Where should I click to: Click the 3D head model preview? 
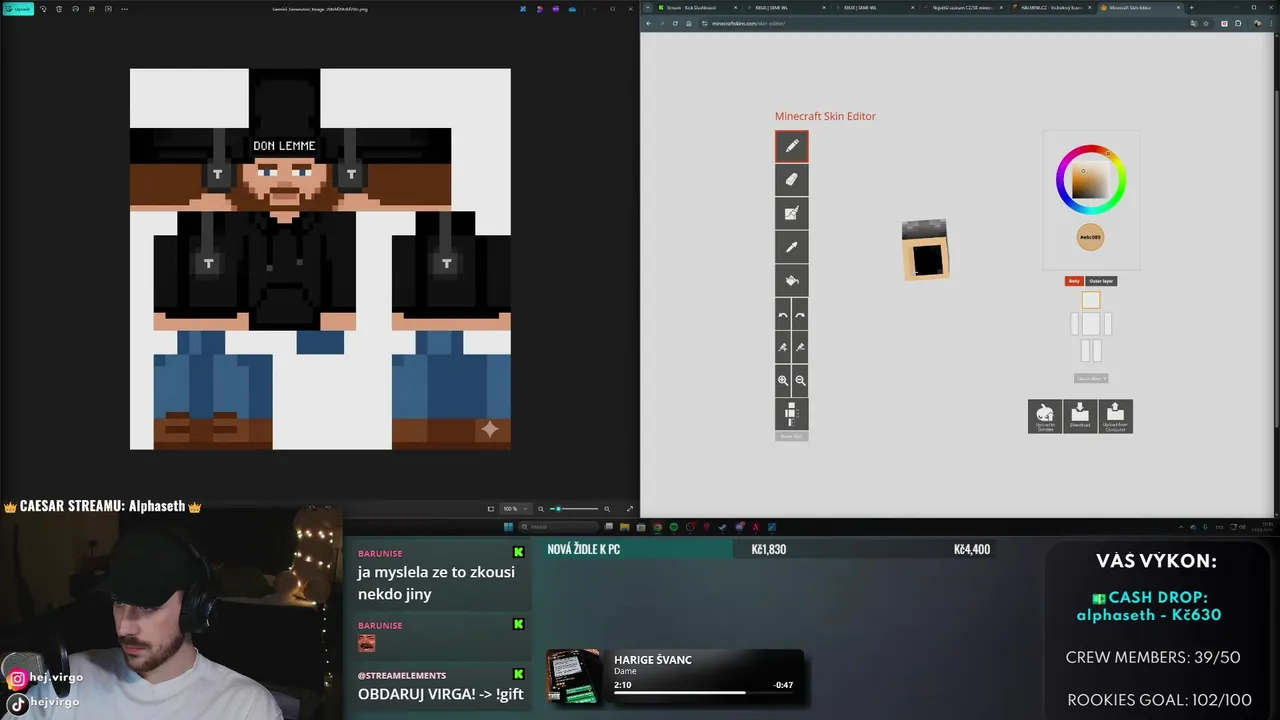pyautogui.click(x=925, y=249)
